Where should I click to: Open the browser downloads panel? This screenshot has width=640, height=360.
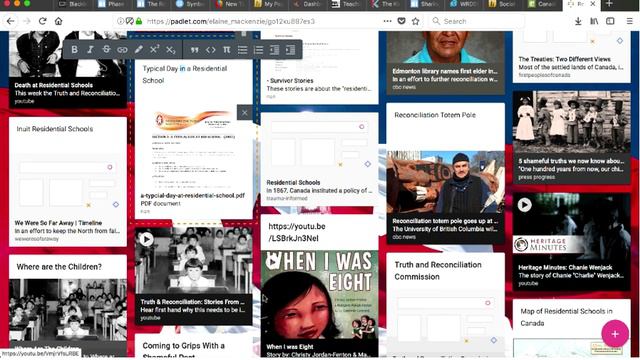click(x=578, y=21)
